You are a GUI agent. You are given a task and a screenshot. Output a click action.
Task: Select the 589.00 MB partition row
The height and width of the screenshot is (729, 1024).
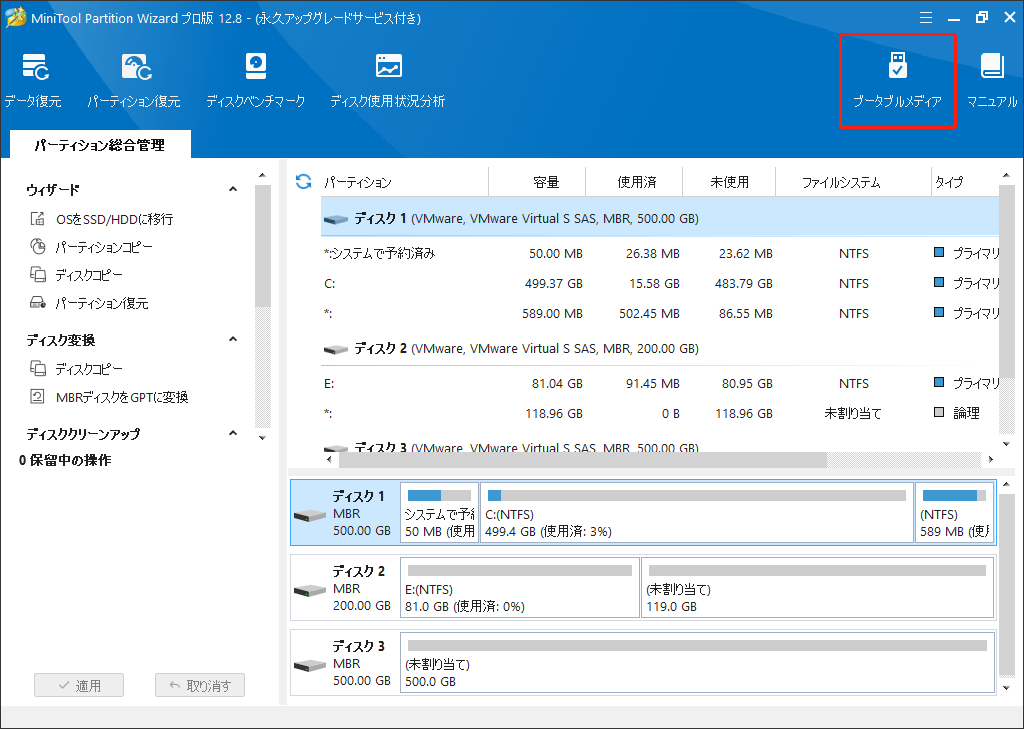pyautogui.click(x=660, y=314)
